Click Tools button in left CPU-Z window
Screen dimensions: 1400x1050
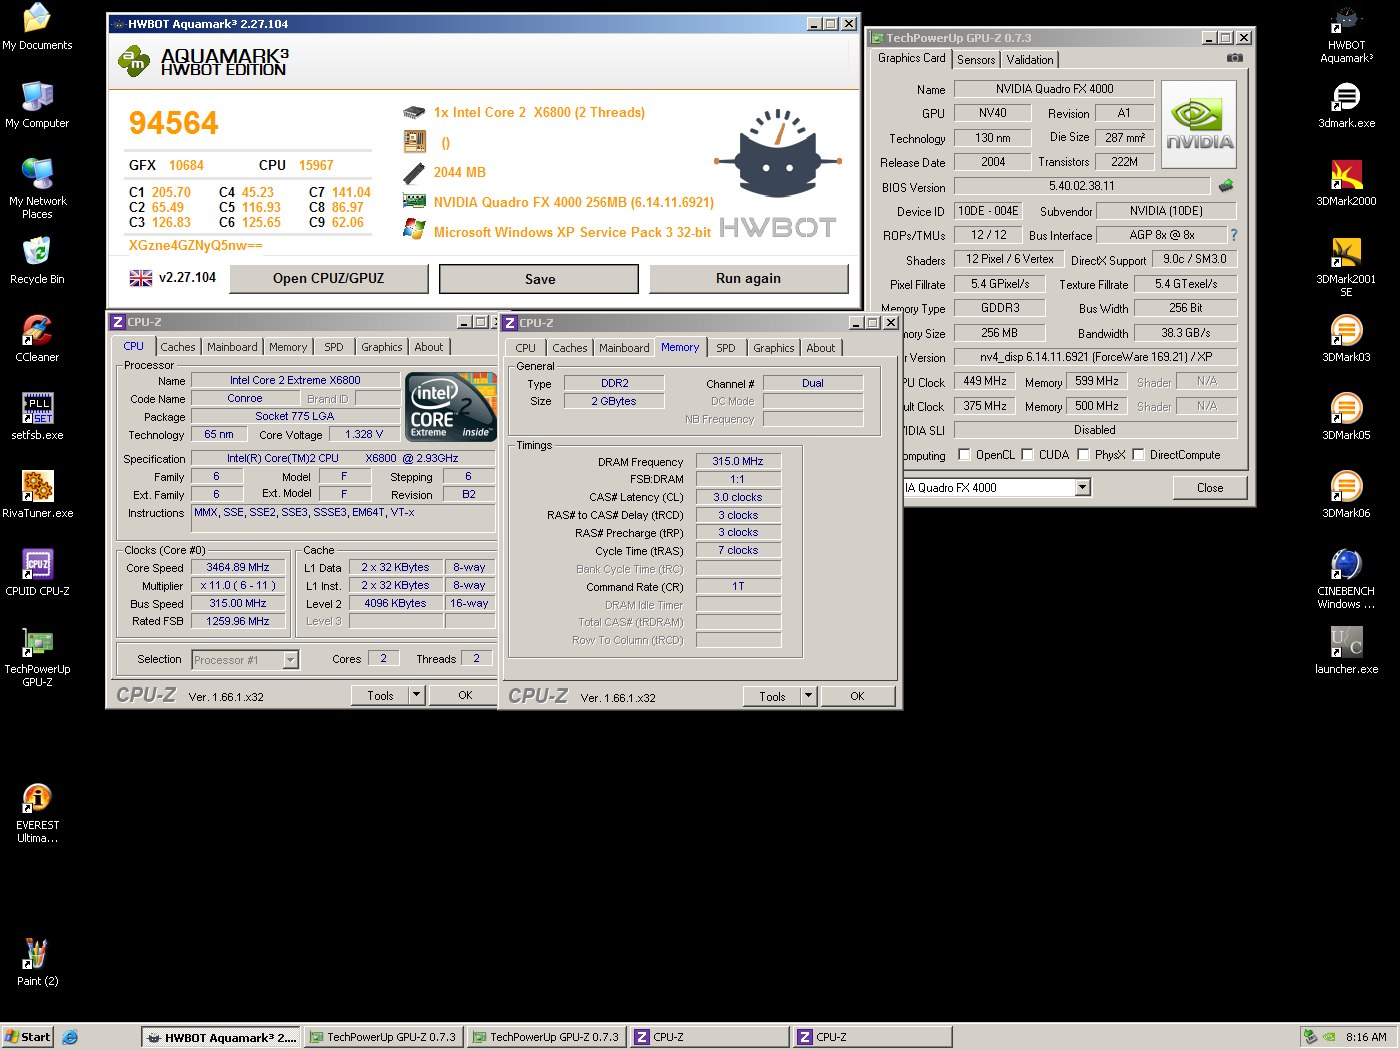tap(380, 695)
